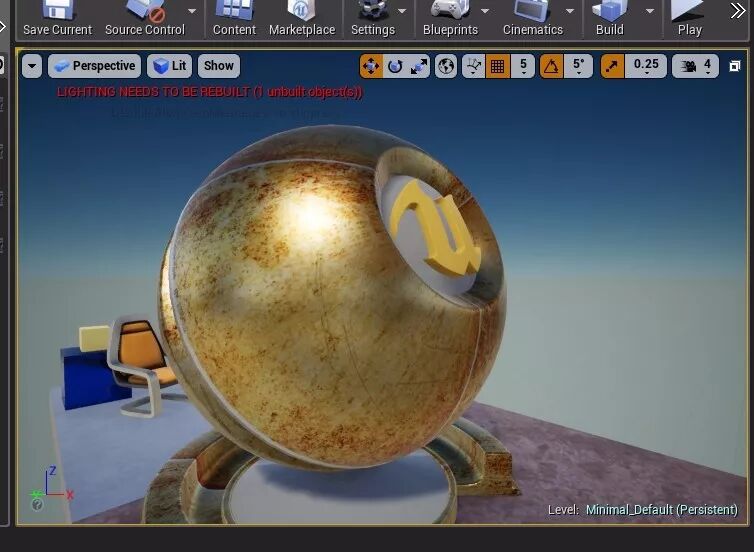Click the viewport axis gizmo help icon
The image size is (754, 552).
click(x=37, y=504)
